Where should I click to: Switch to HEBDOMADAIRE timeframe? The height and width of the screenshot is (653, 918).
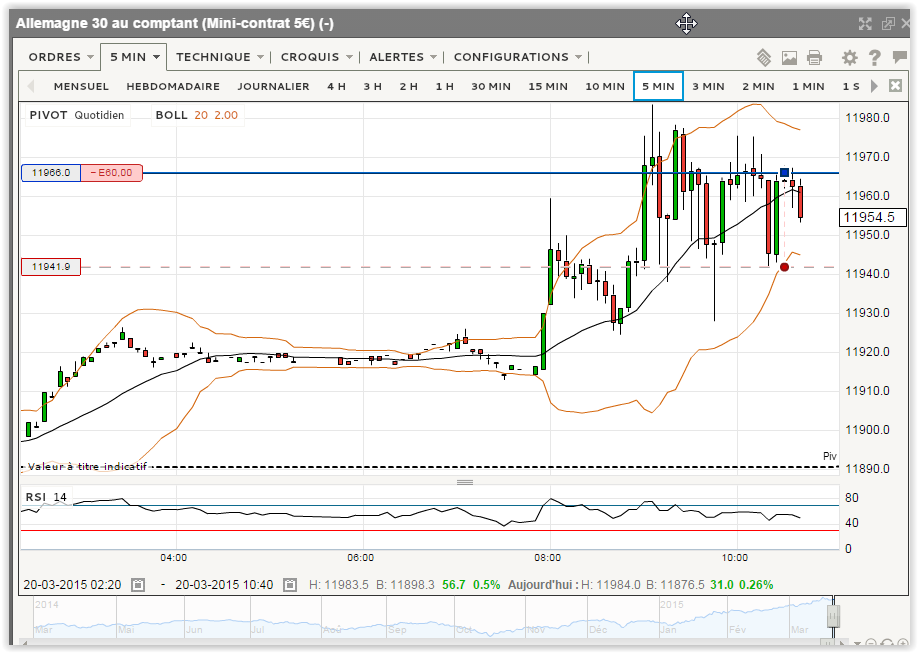pyautogui.click(x=173, y=86)
